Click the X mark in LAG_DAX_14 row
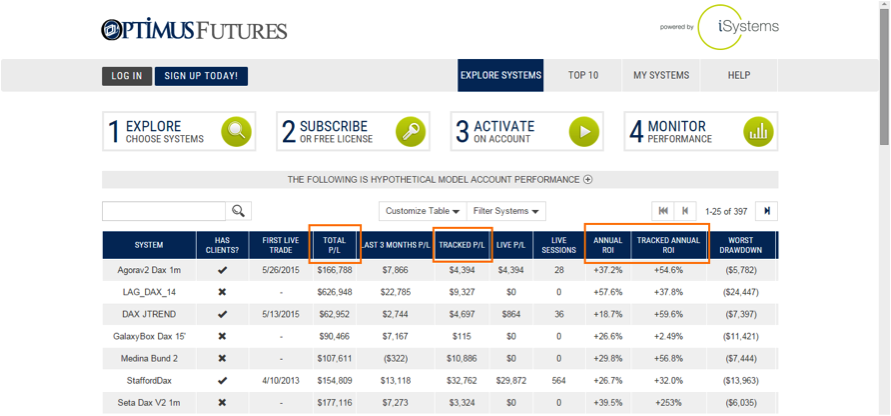Viewport: 891px width, 416px height. (x=222, y=292)
